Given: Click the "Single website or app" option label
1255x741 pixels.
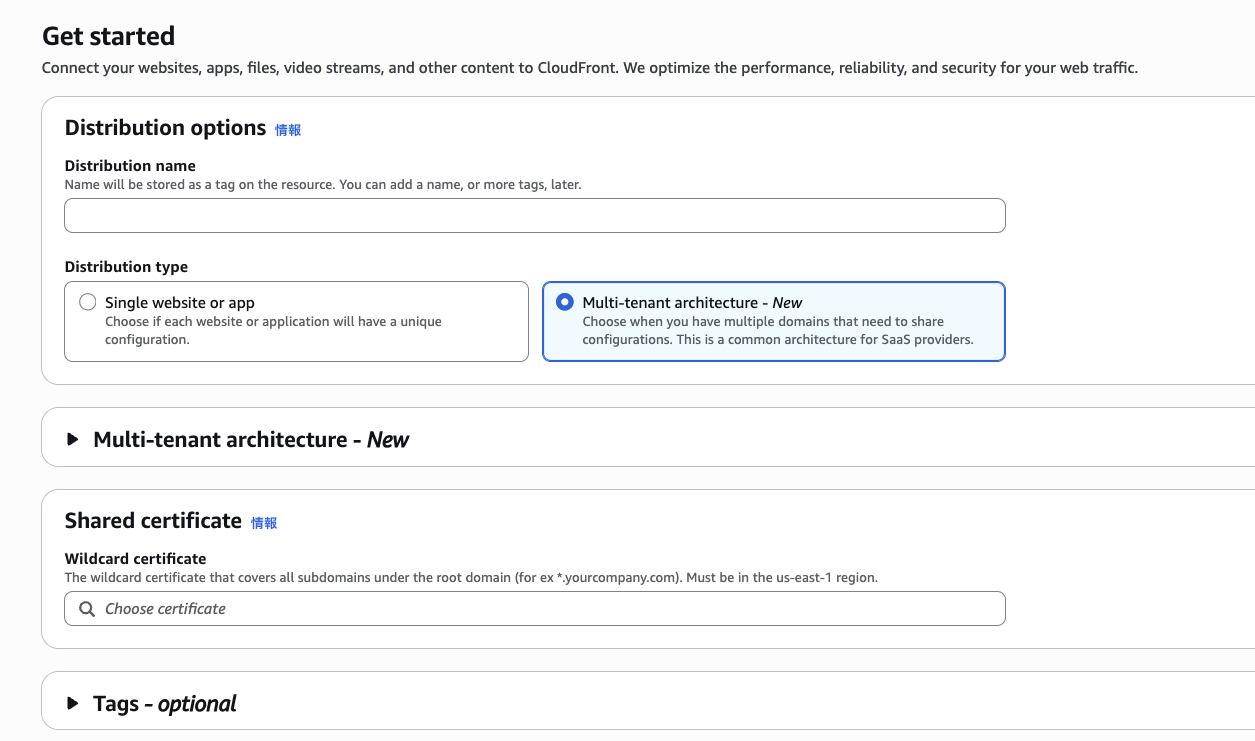Looking at the screenshot, I should [x=180, y=302].
